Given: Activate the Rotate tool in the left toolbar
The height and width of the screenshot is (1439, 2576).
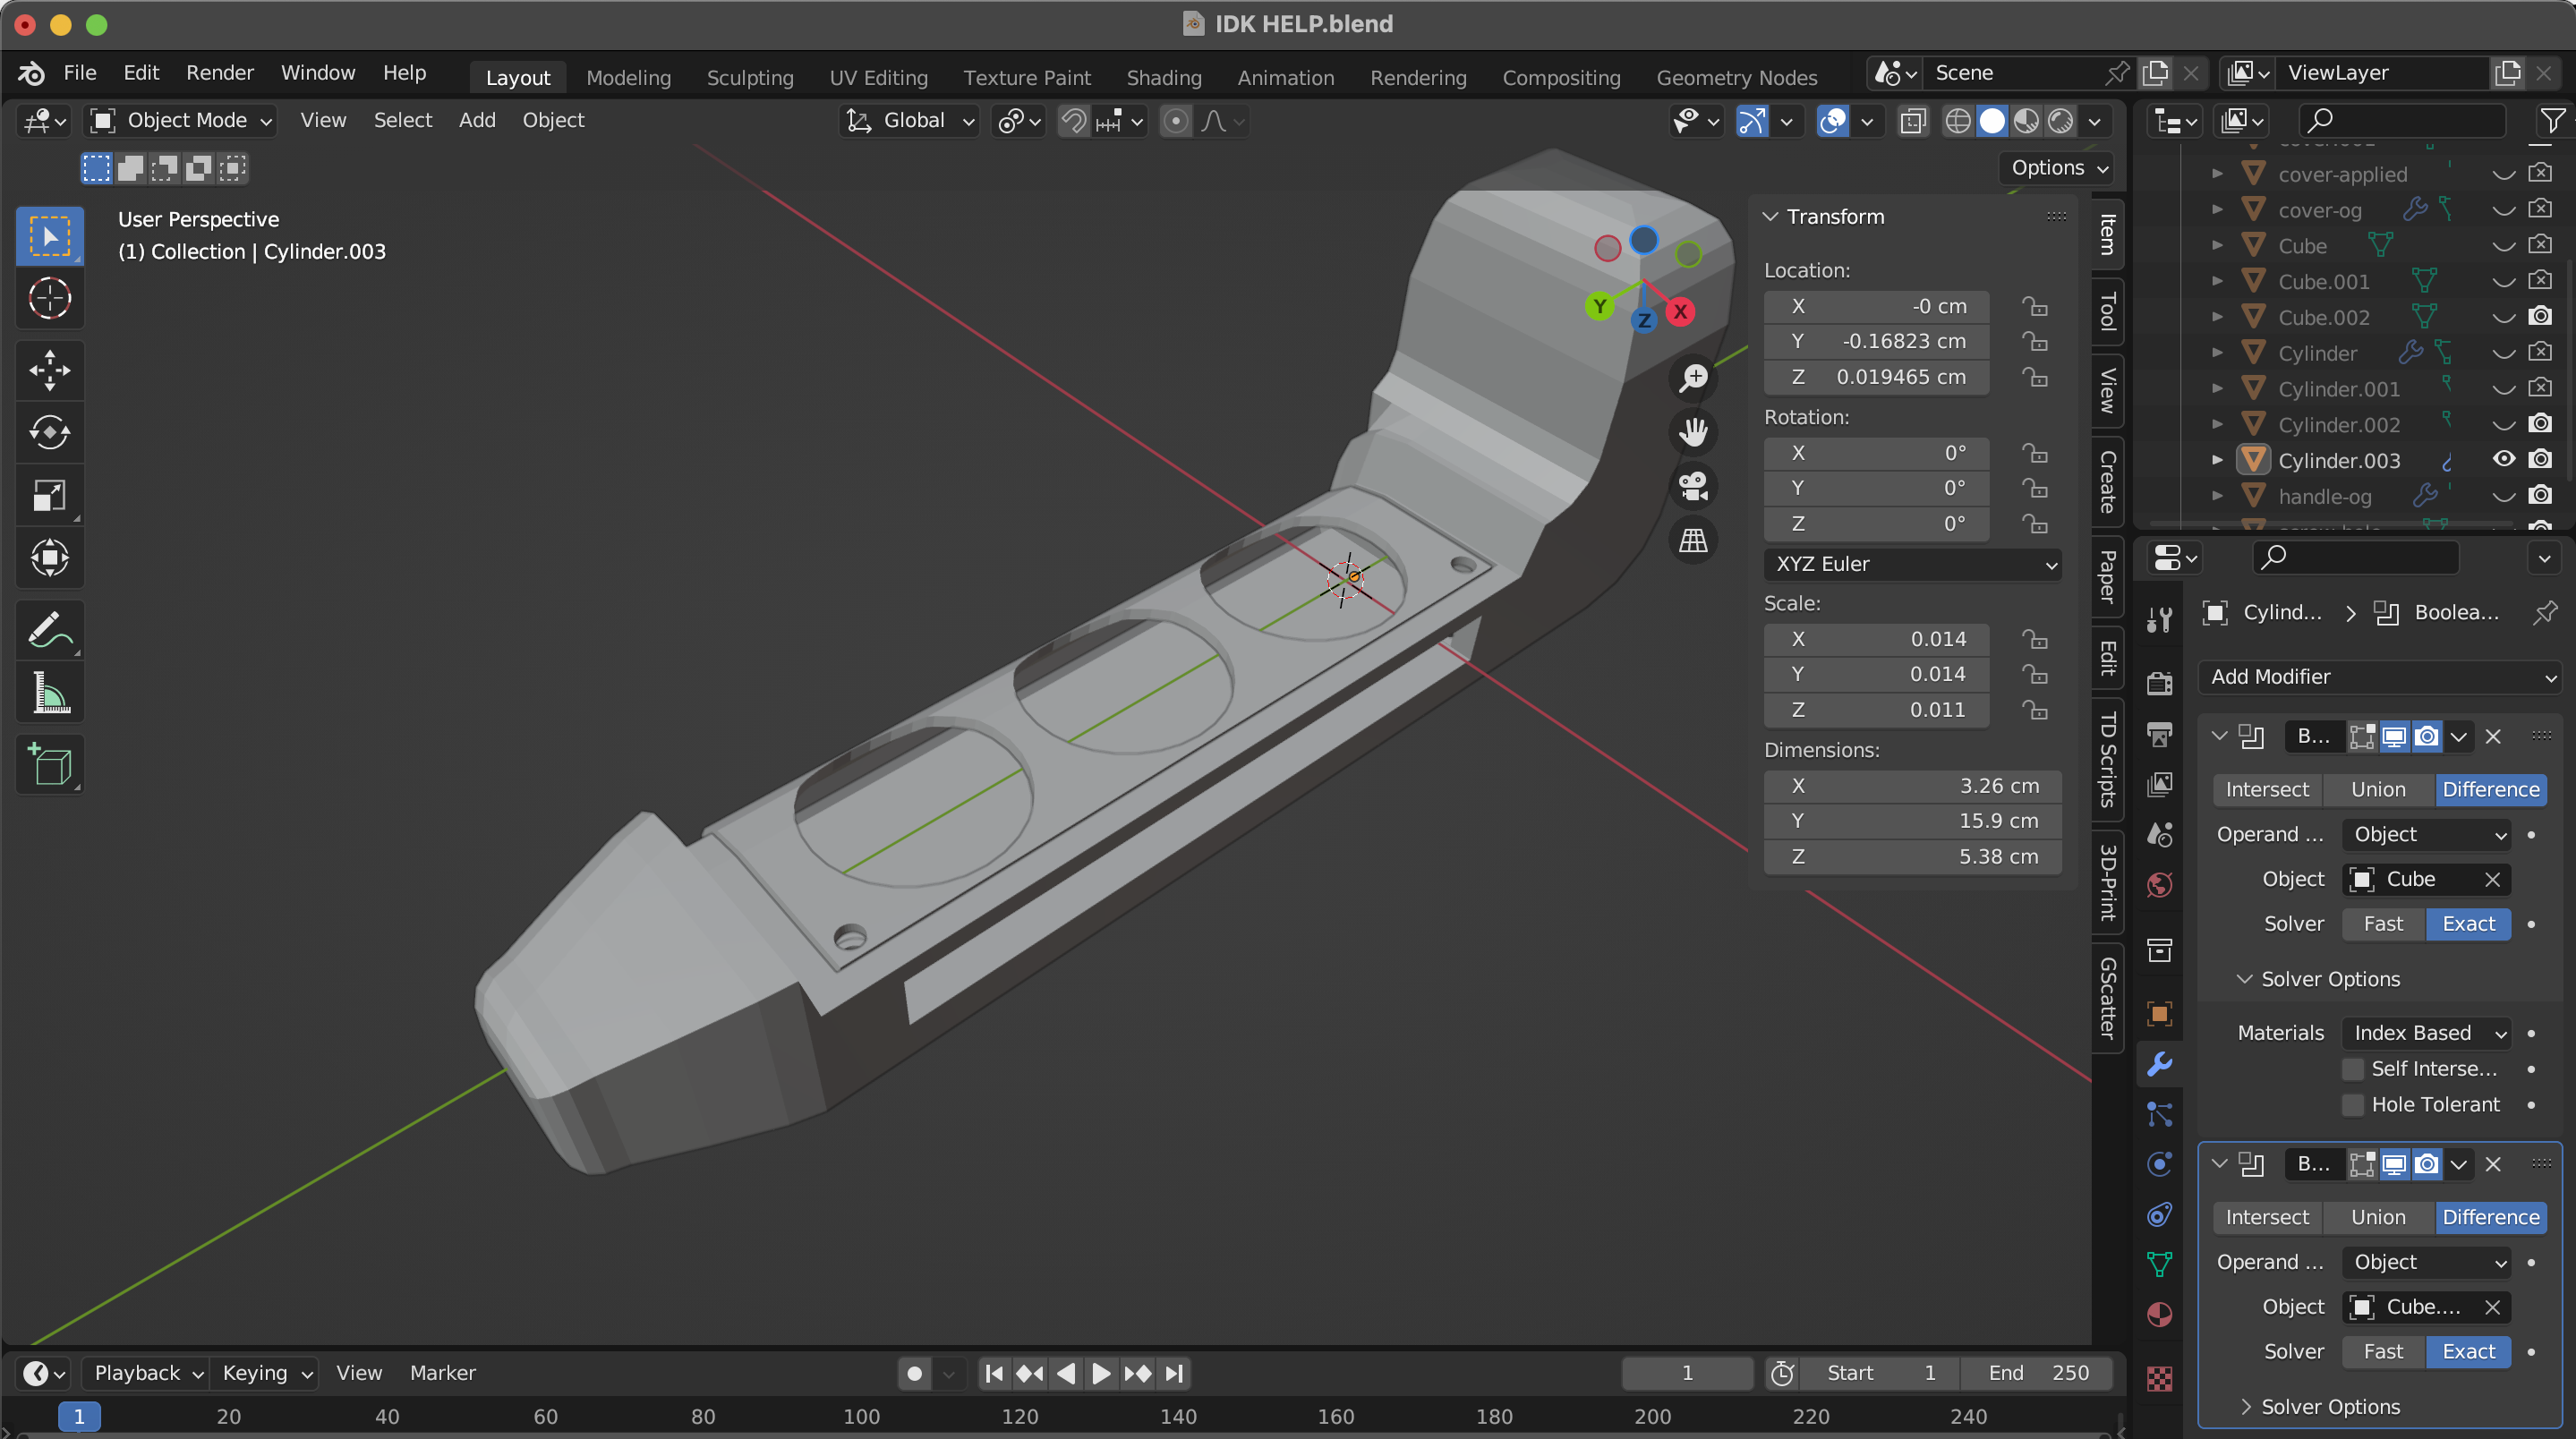Looking at the screenshot, I should [x=49, y=432].
